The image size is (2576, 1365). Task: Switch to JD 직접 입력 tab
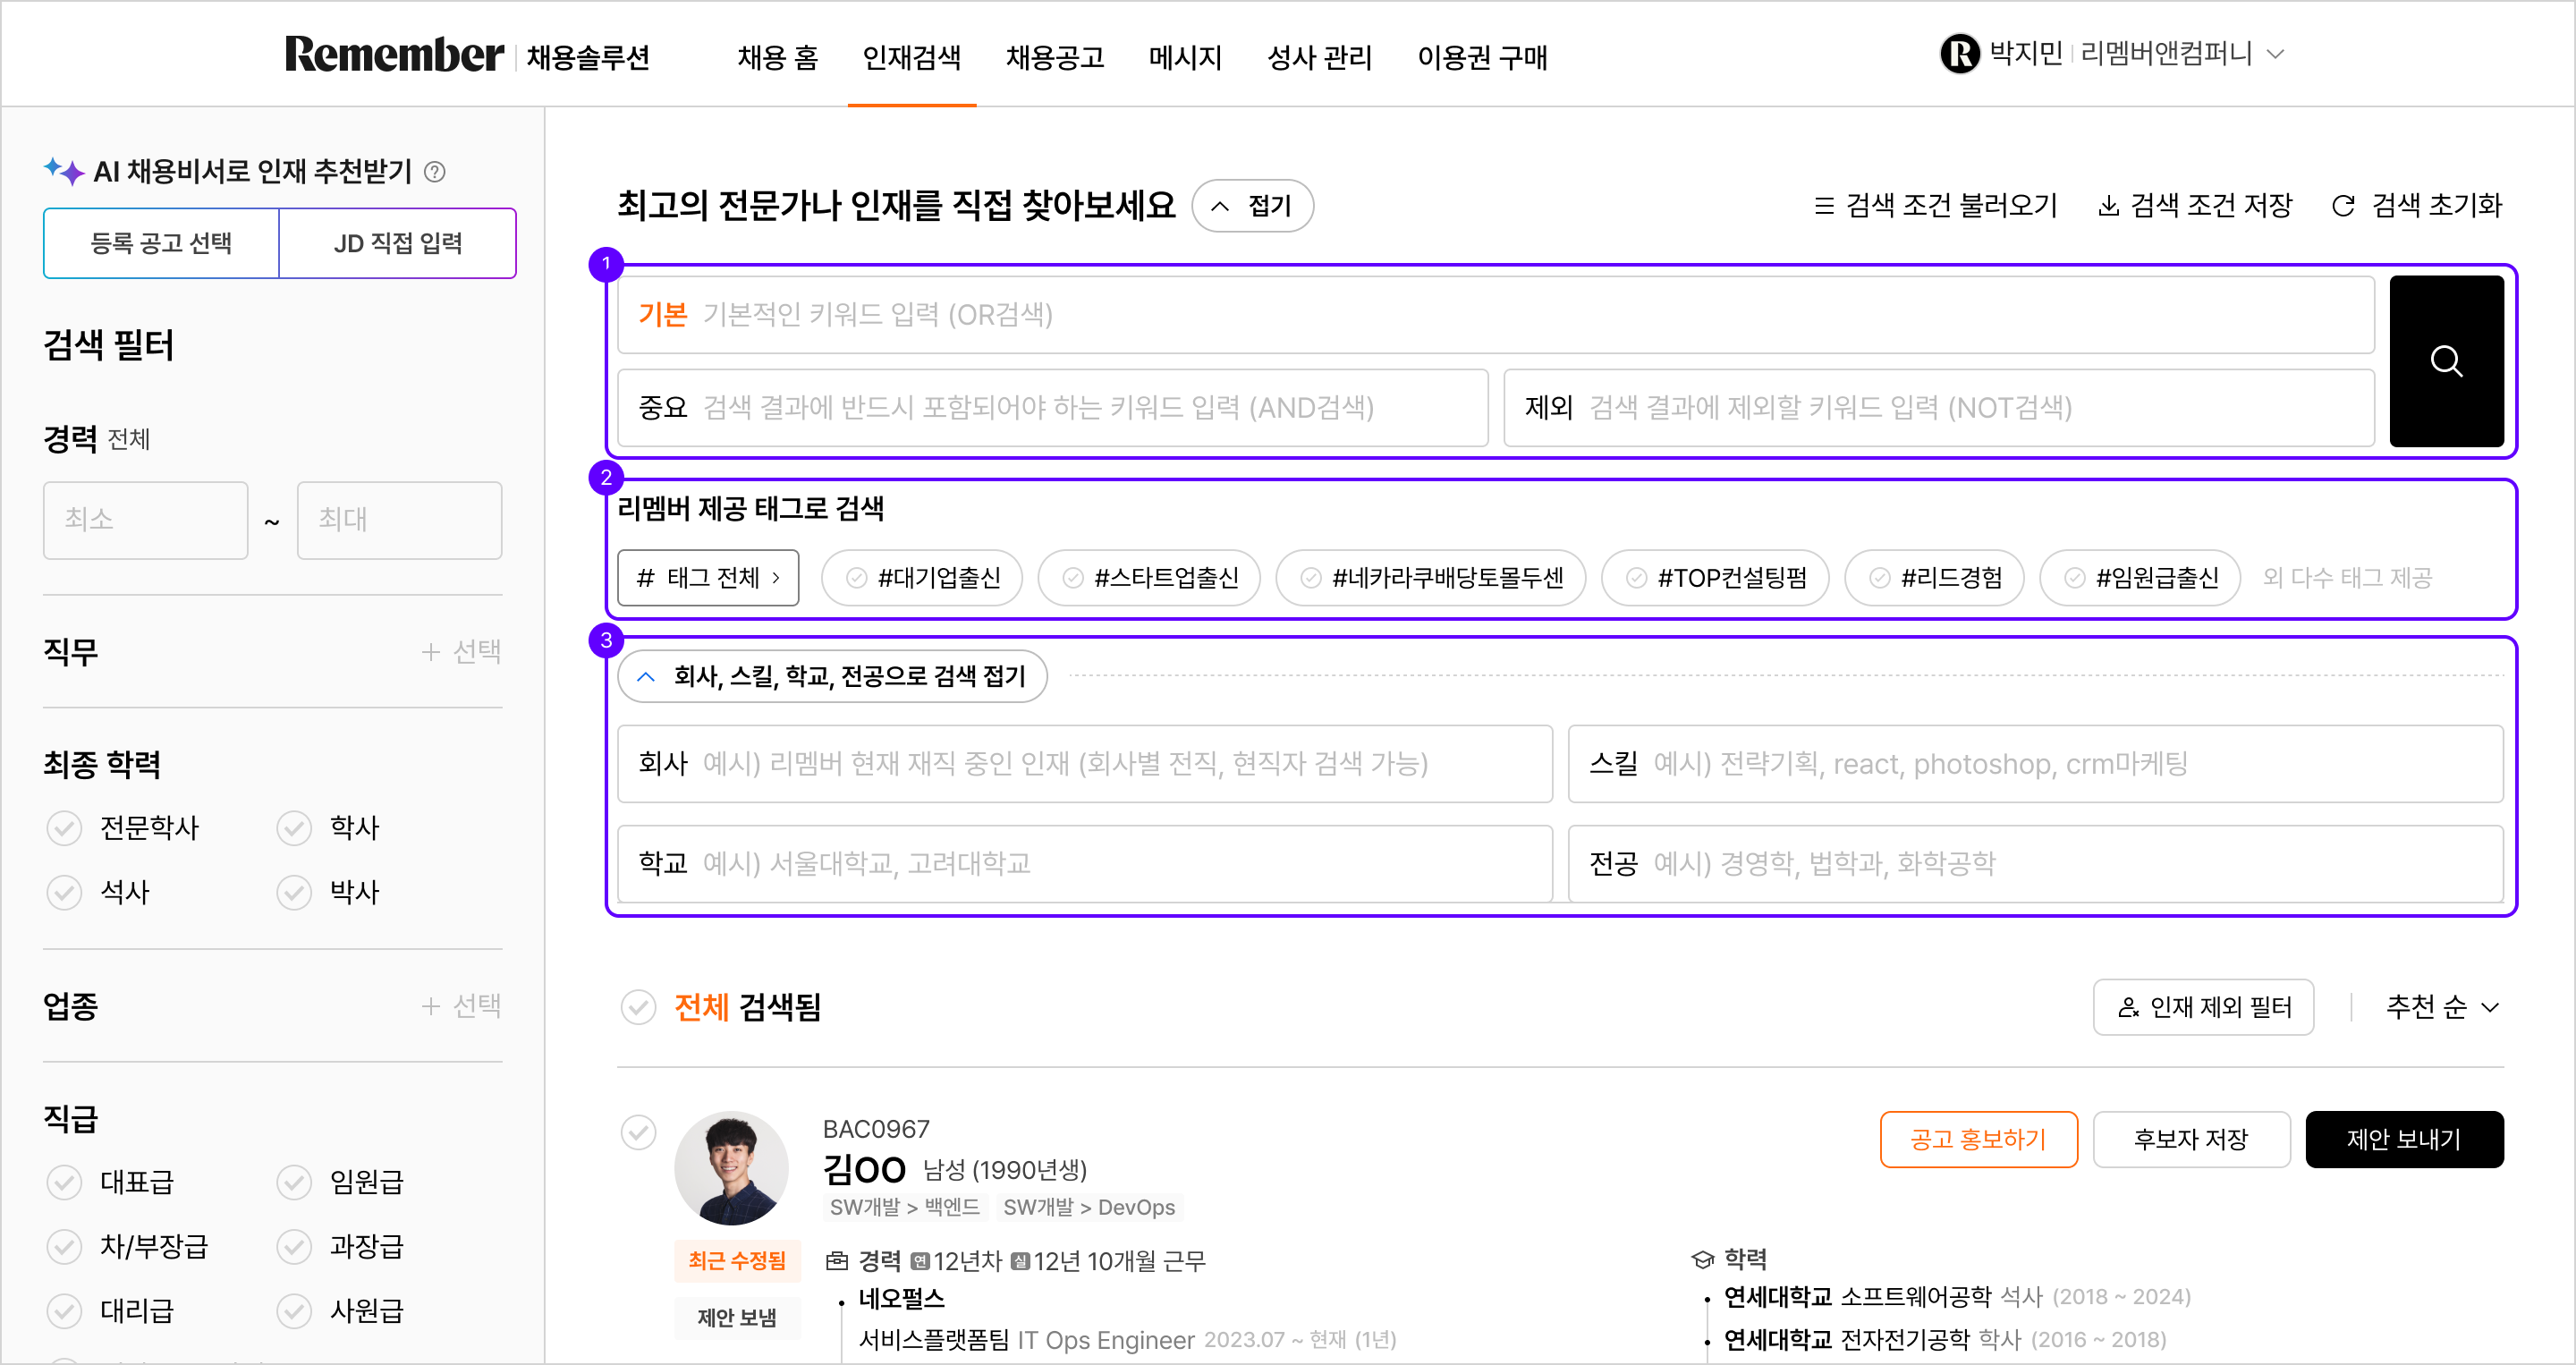(x=397, y=243)
